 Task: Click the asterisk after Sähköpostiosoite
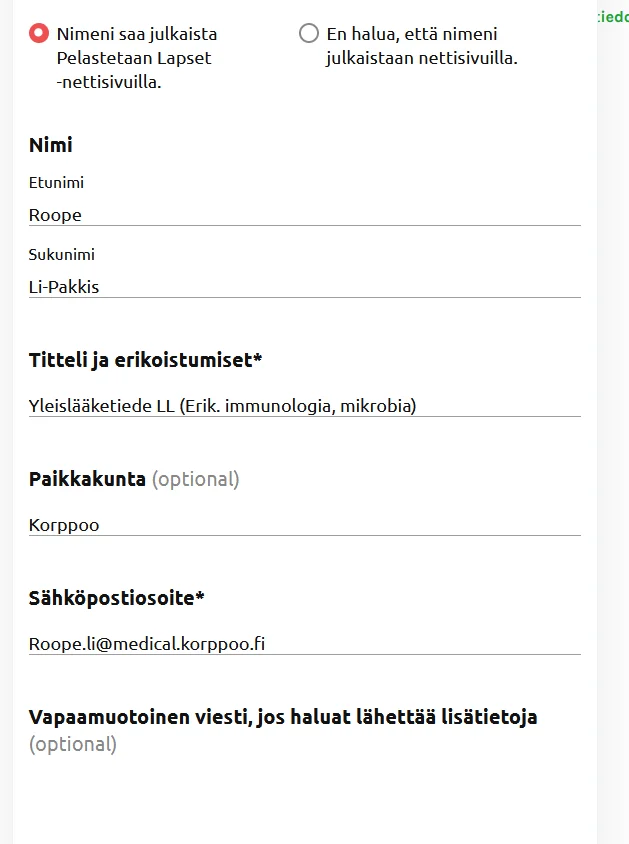[x=200, y=596]
